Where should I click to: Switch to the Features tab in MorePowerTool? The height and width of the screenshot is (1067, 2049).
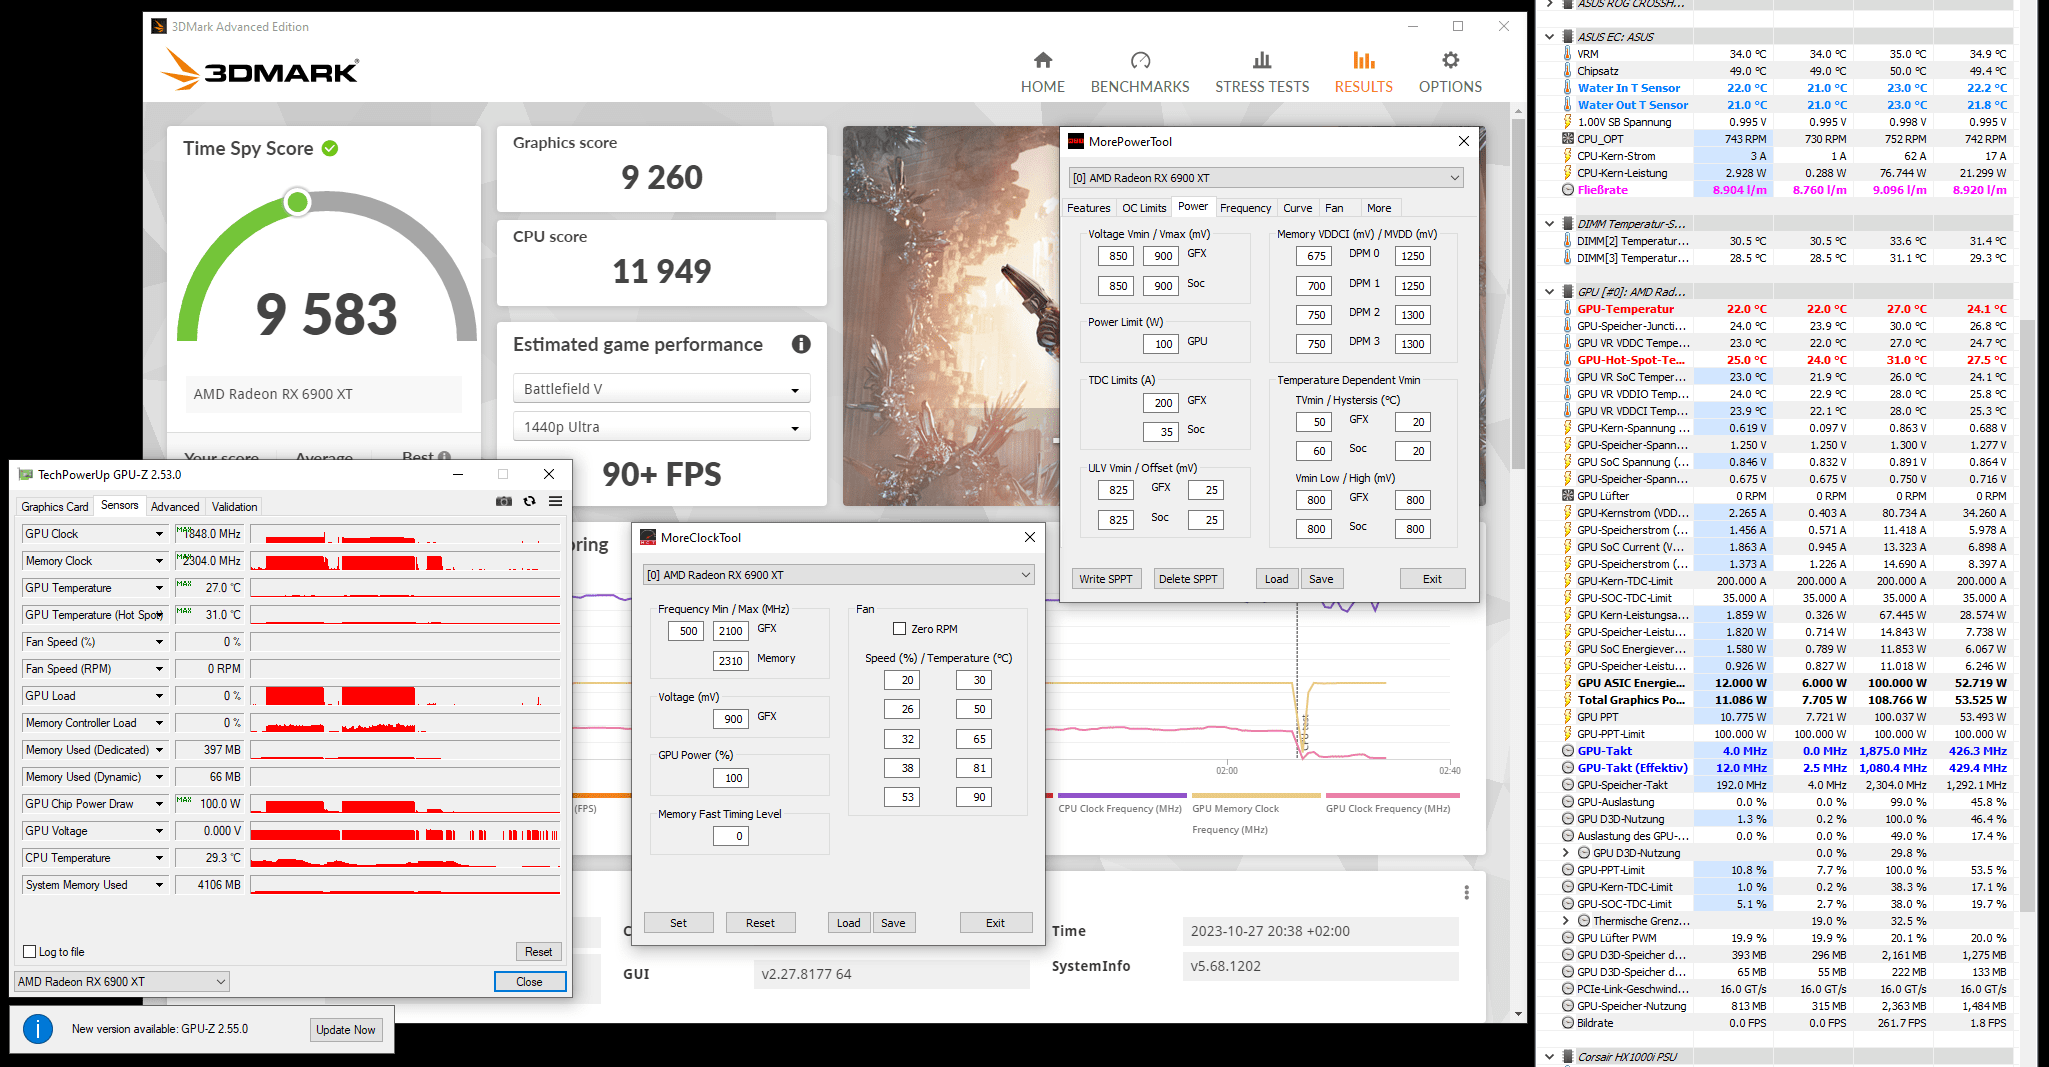click(x=1089, y=208)
